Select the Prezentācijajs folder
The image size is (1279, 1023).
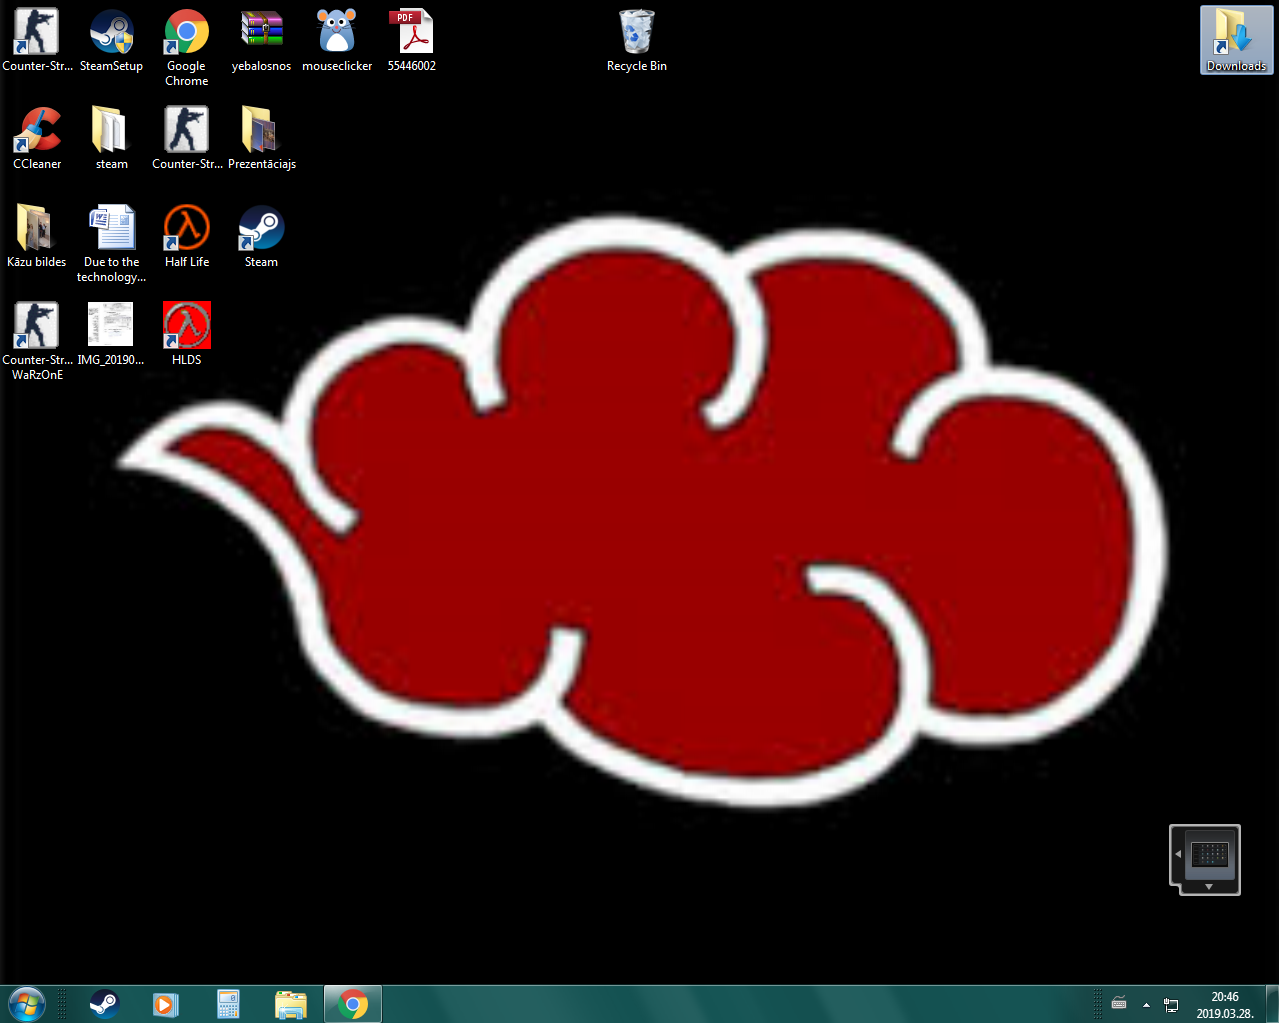(x=262, y=139)
